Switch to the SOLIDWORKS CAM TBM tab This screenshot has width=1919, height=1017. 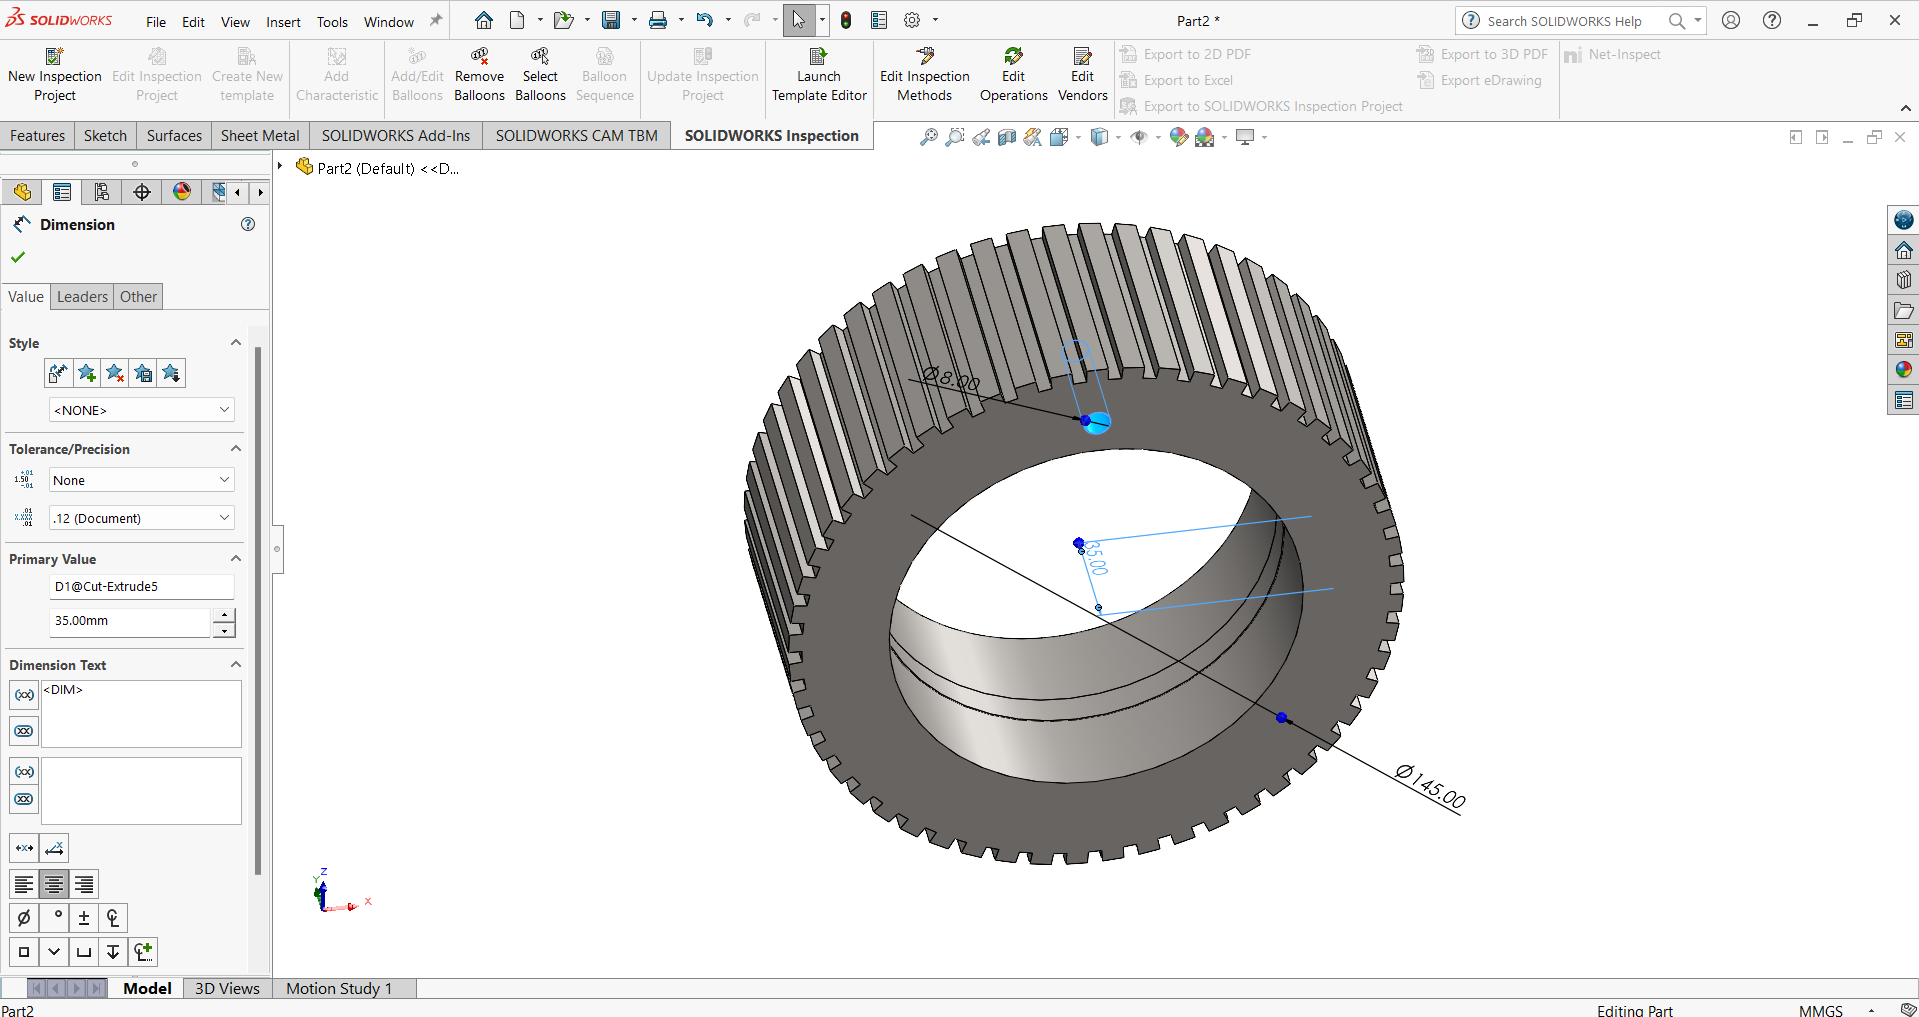click(x=576, y=135)
